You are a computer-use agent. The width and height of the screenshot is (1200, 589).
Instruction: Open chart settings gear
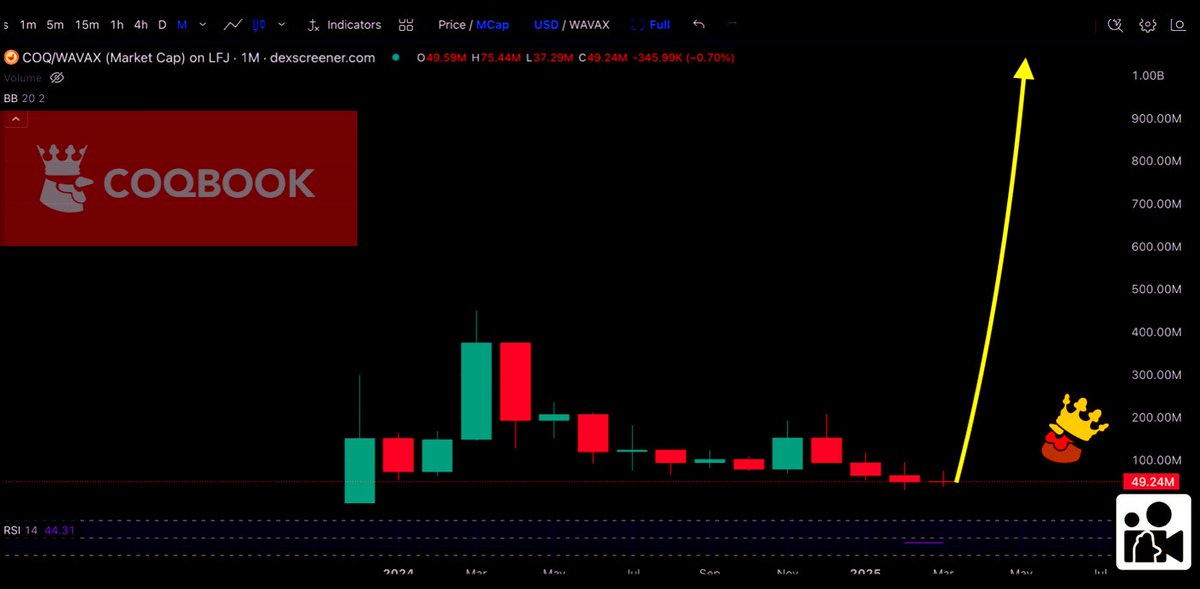tap(1147, 25)
